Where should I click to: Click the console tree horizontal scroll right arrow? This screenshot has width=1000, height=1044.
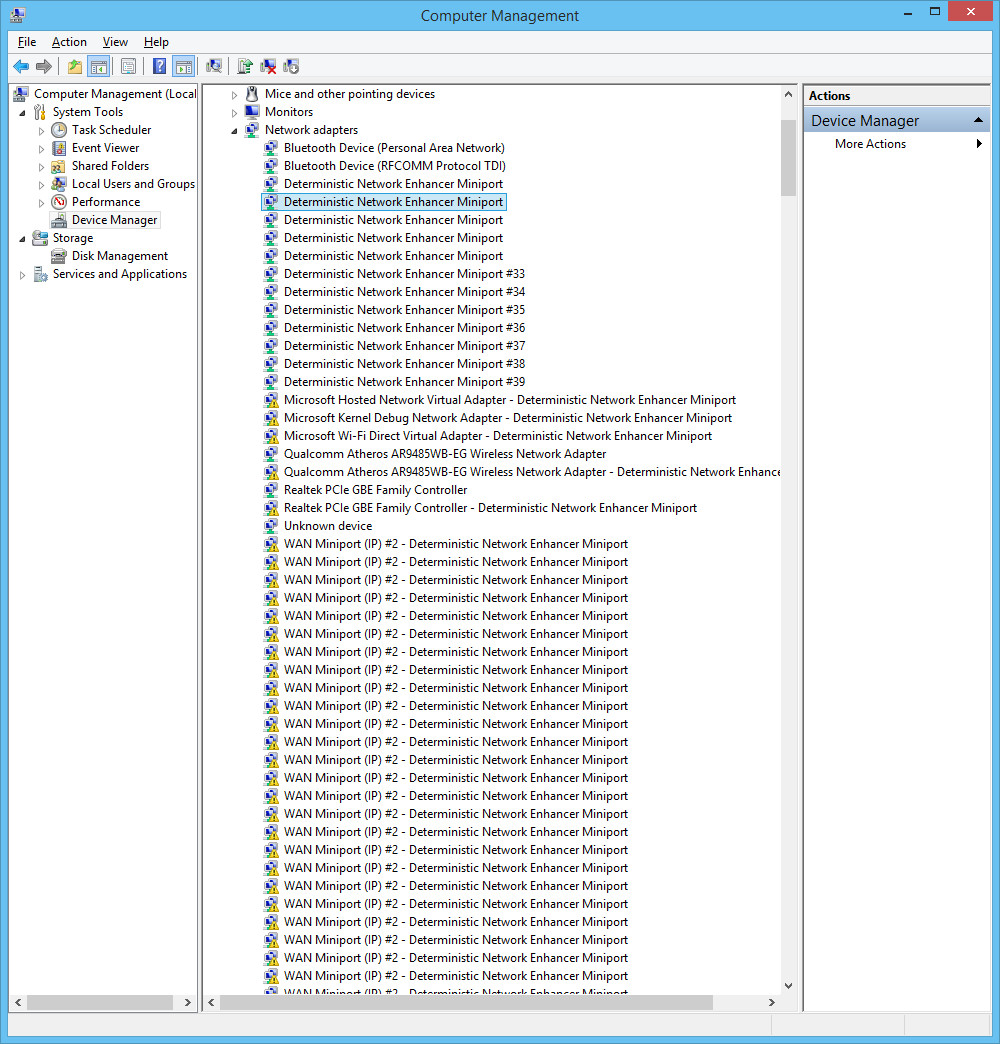(188, 1002)
